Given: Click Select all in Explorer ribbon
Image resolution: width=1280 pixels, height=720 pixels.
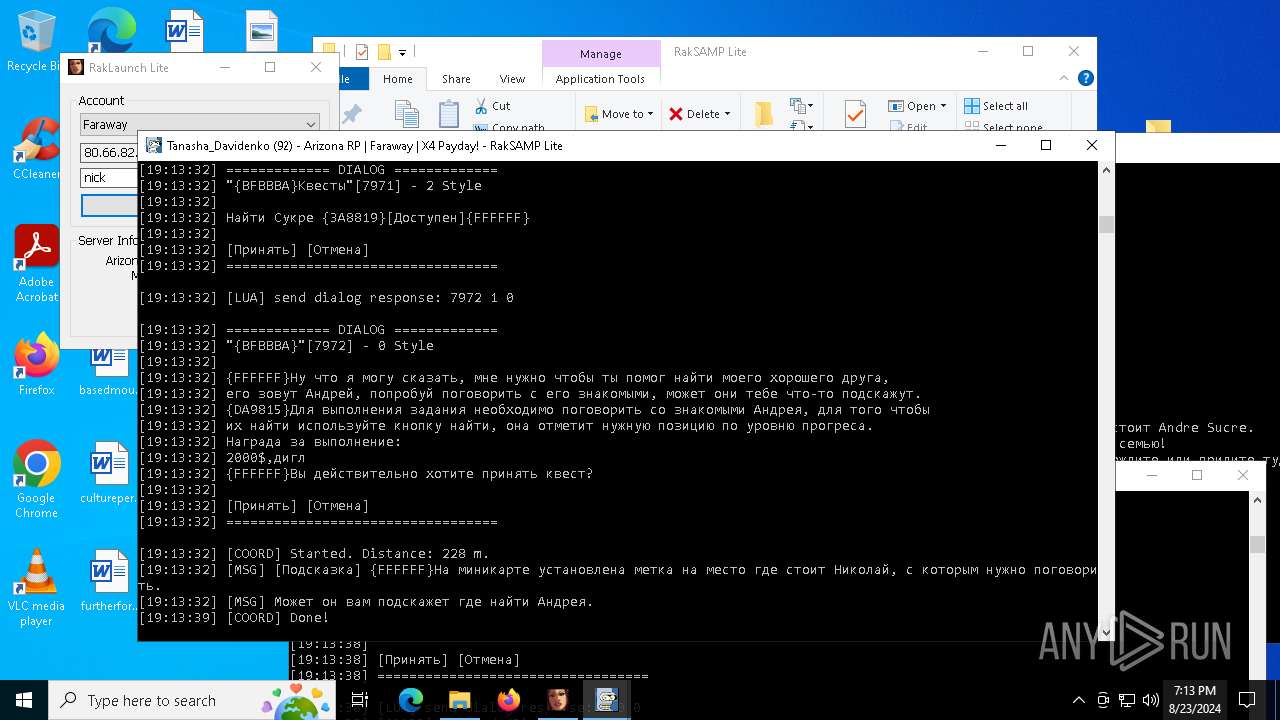Looking at the screenshot, I should (x=996, y=106).
